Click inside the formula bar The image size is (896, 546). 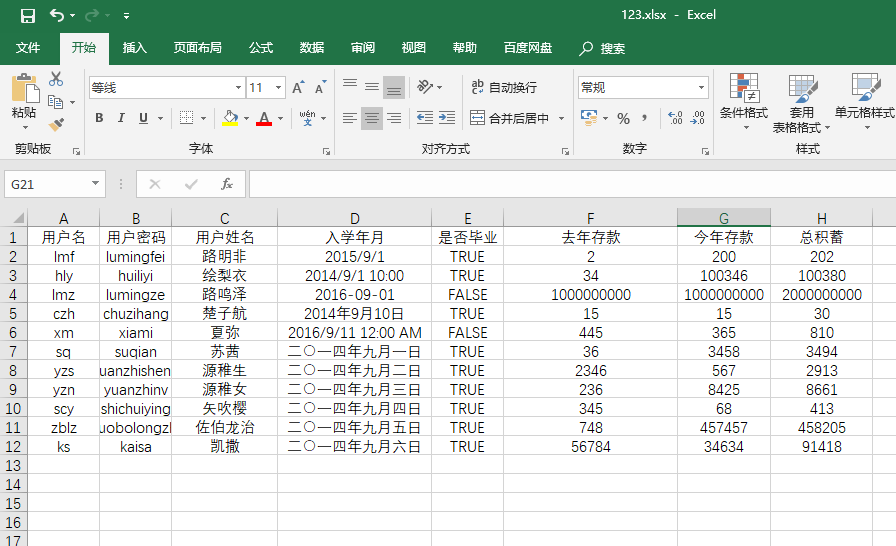571,184
